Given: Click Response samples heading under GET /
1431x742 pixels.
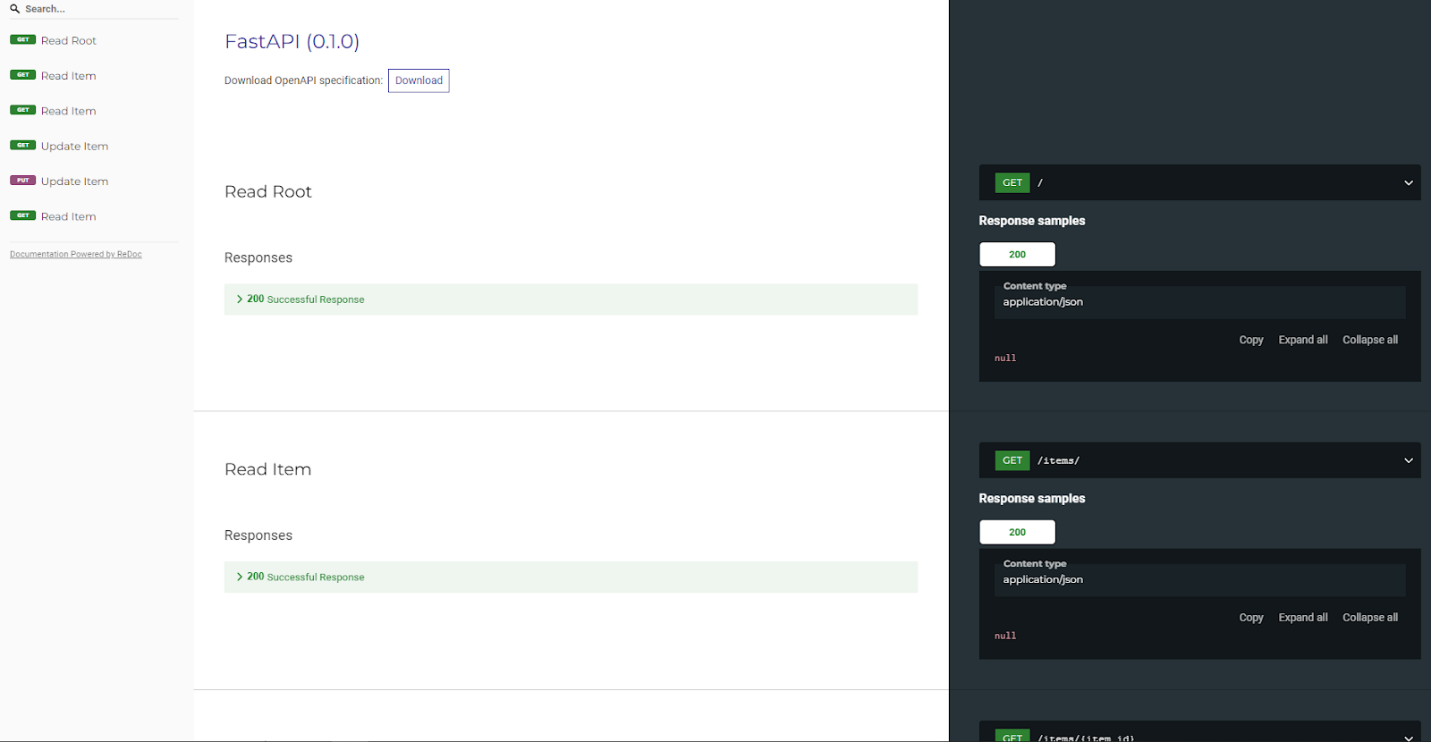Looking at the screenshot, I should (x=1032, y=221).
